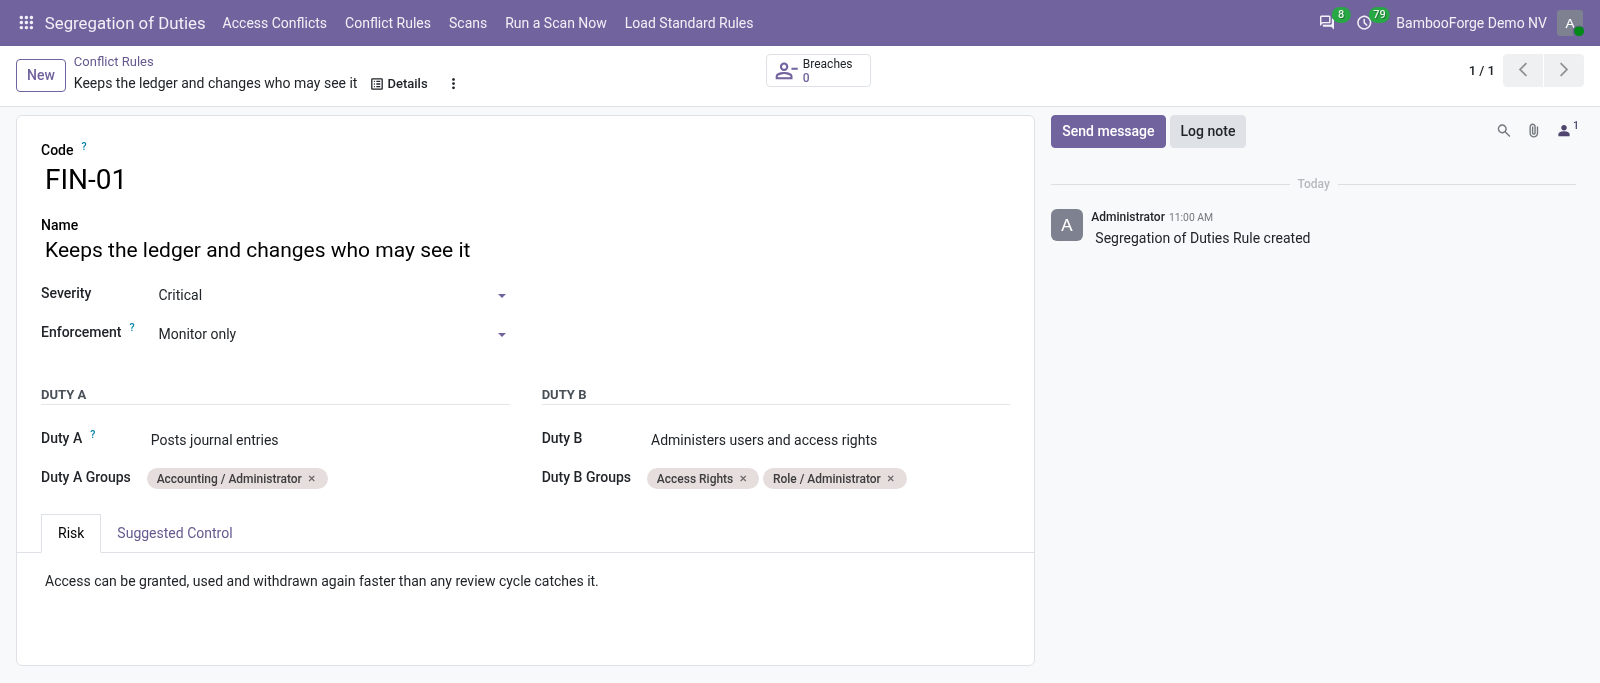Remove the Role / Administrator group tag

click(x=891, y=479)
